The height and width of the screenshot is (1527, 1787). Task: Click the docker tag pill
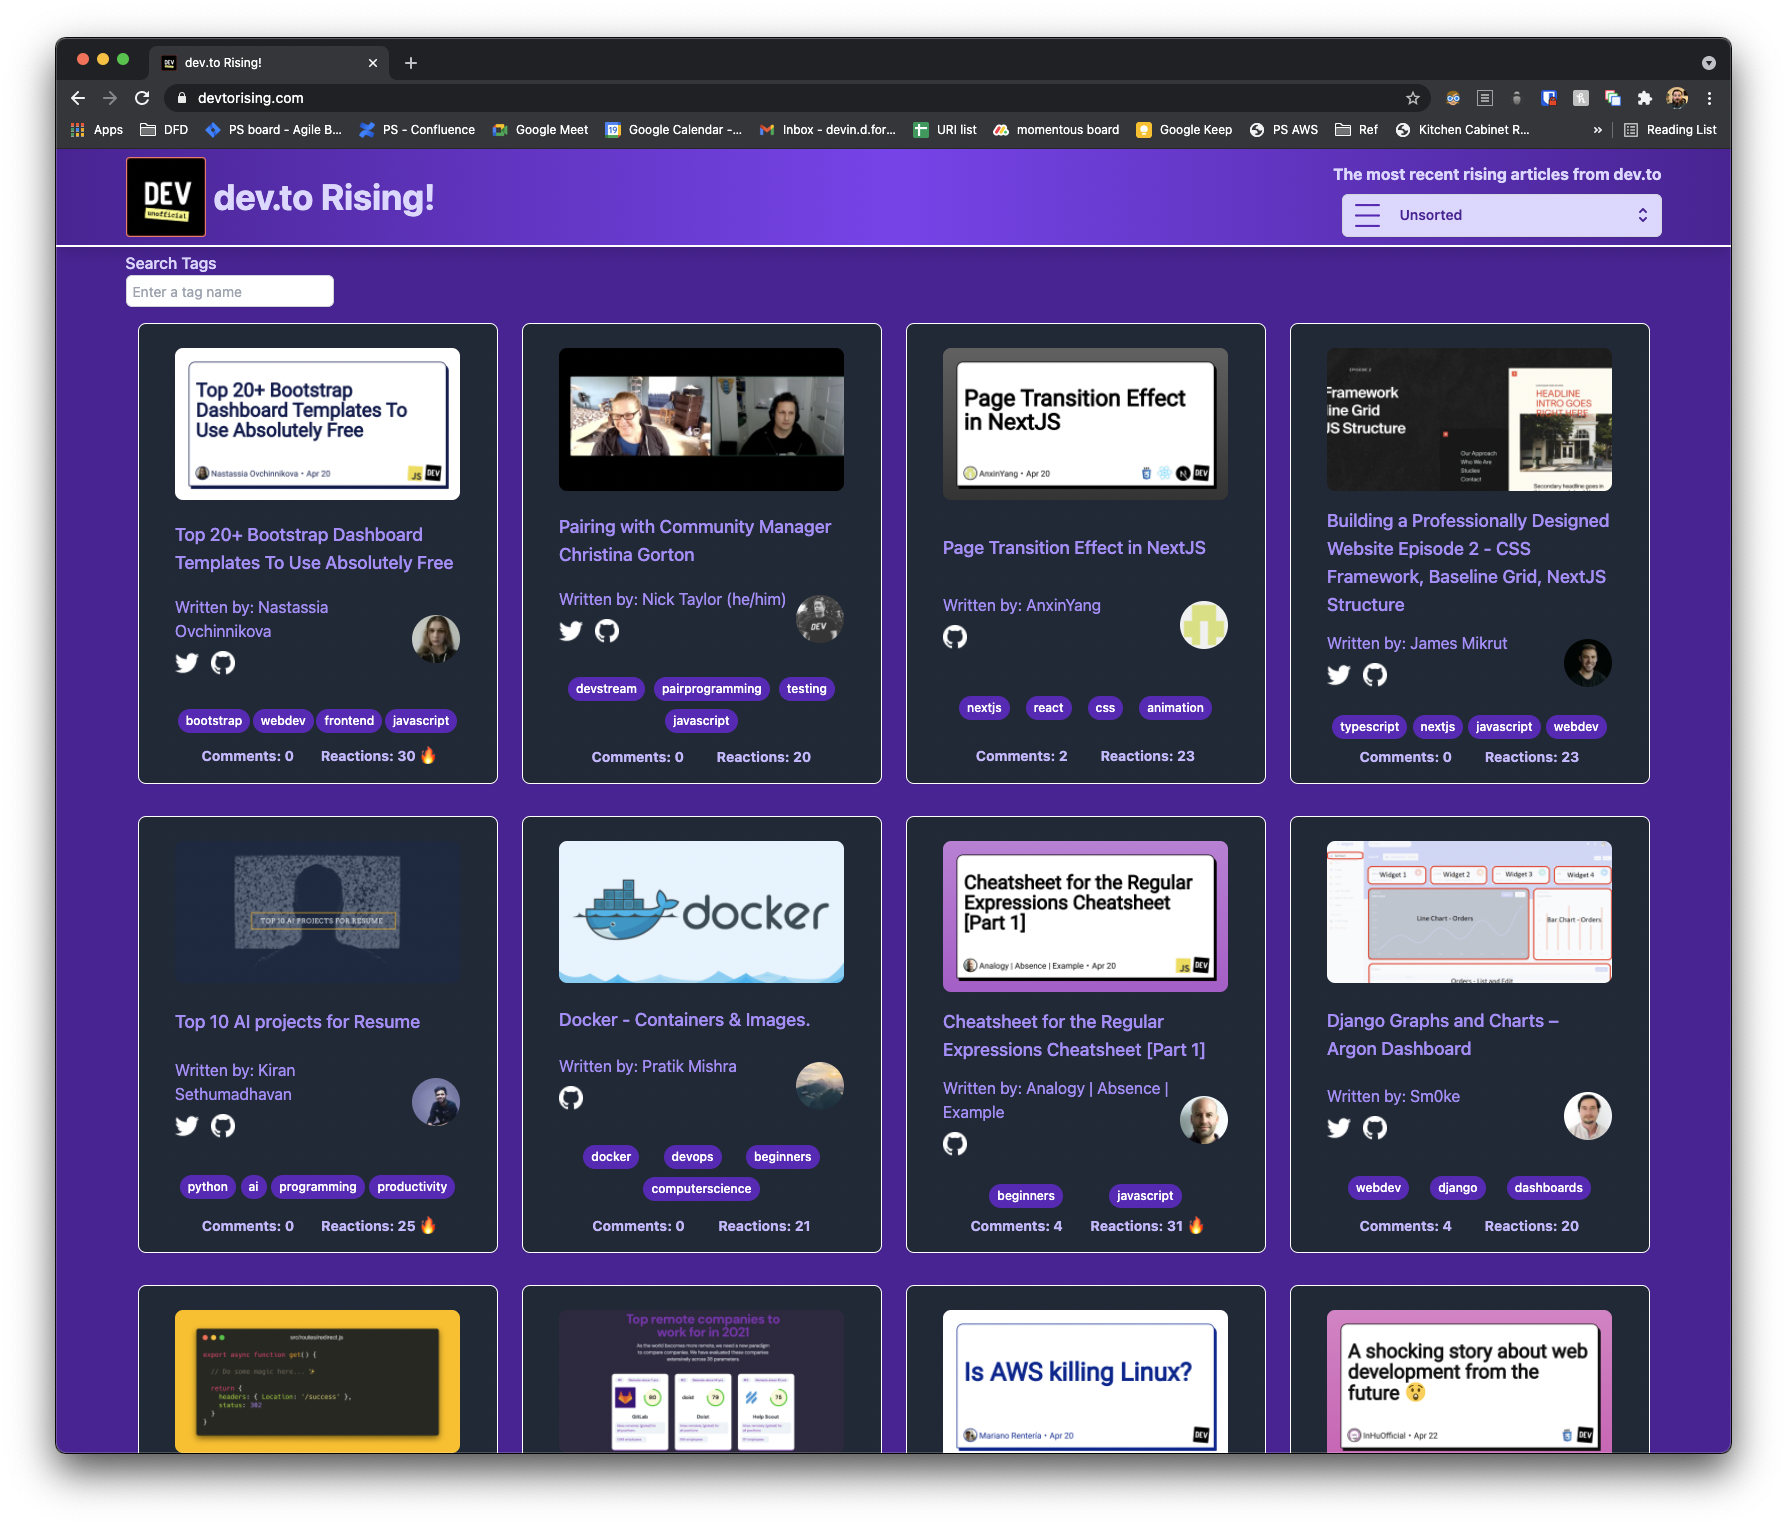pyautogui.click(x=610, y=1156)
